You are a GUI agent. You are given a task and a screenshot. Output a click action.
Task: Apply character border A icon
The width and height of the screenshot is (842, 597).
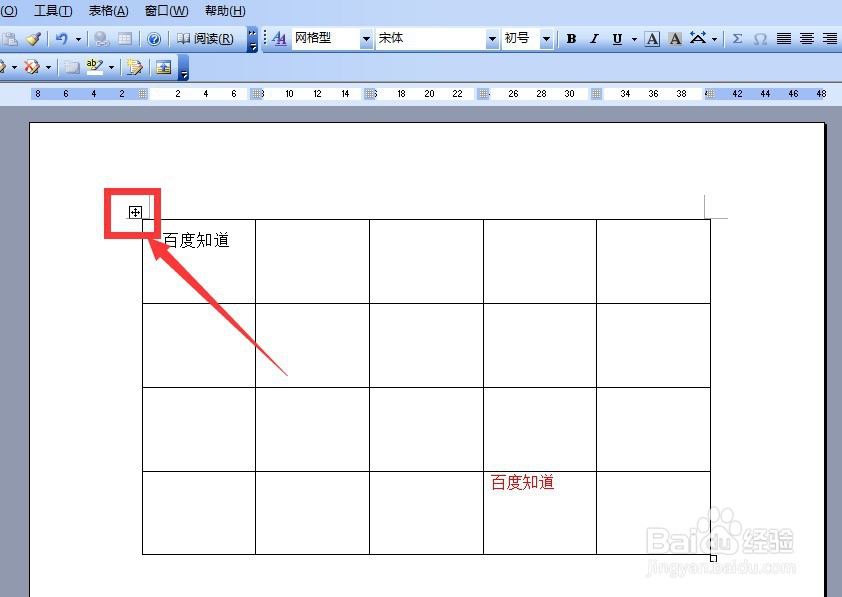[x=652, y=39]
